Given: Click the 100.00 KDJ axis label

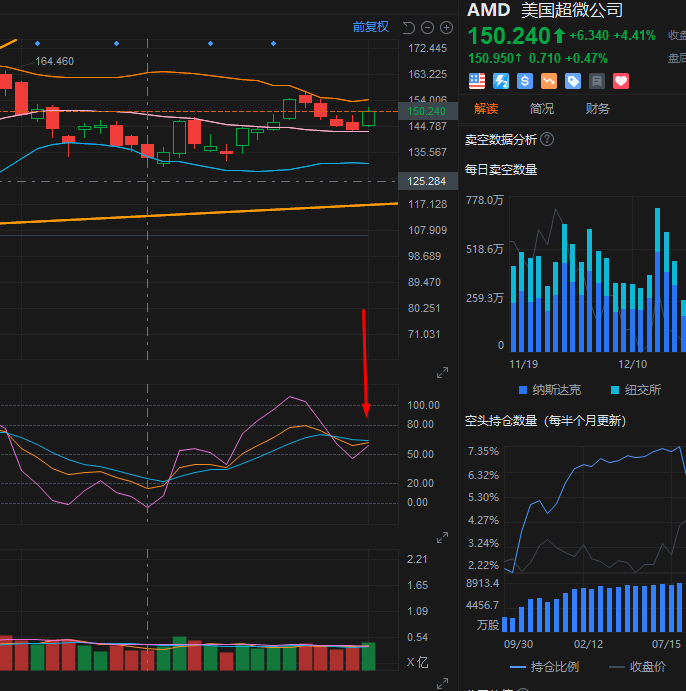Looking at the screenshot, I should [x=423, y=405].
